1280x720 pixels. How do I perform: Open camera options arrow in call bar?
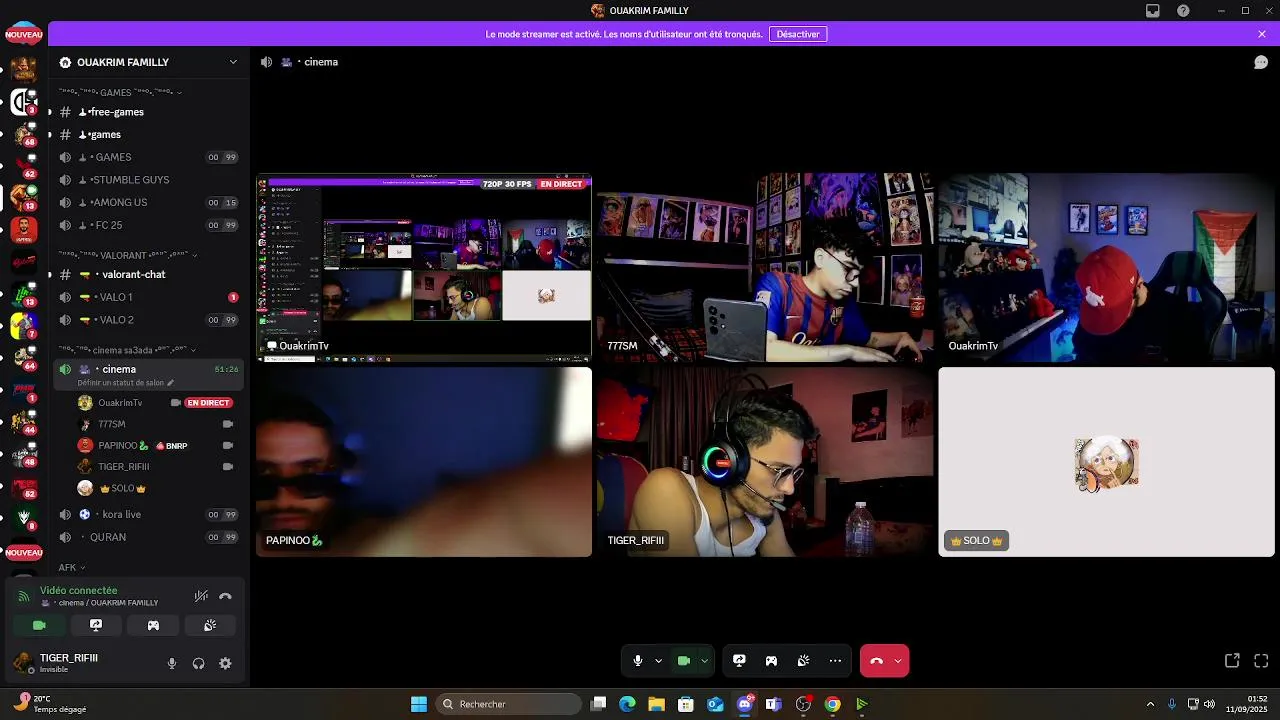click(x=704, y=661)
